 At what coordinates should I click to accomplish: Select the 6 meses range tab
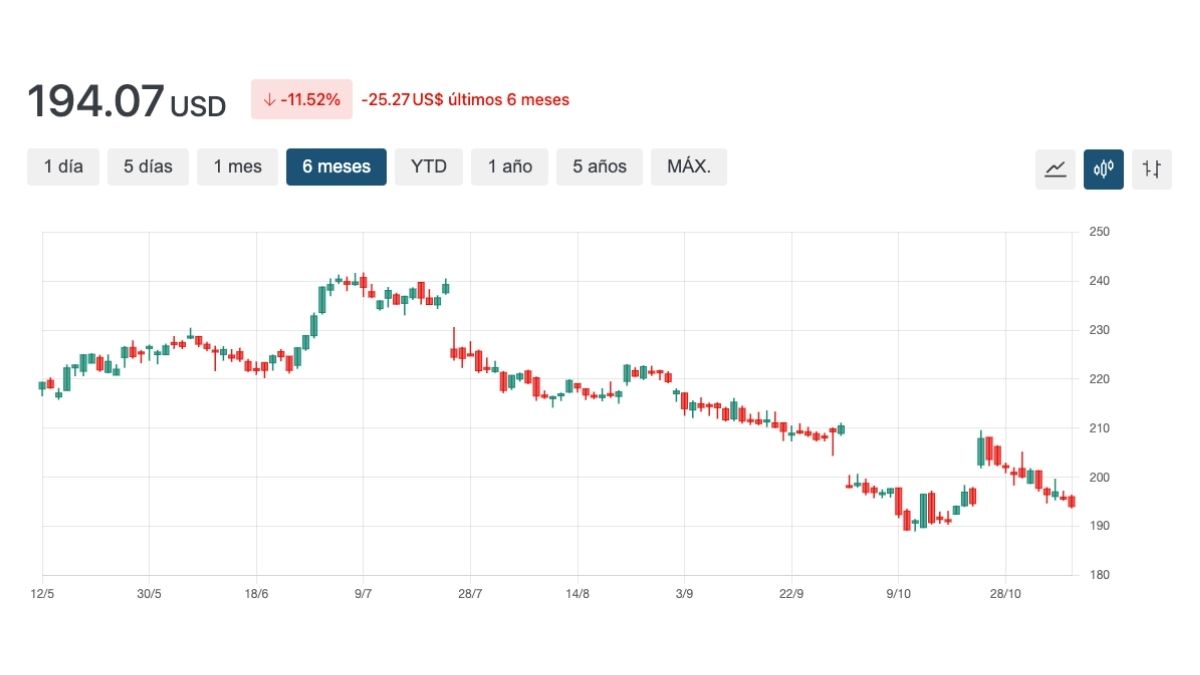pos(336,167)
